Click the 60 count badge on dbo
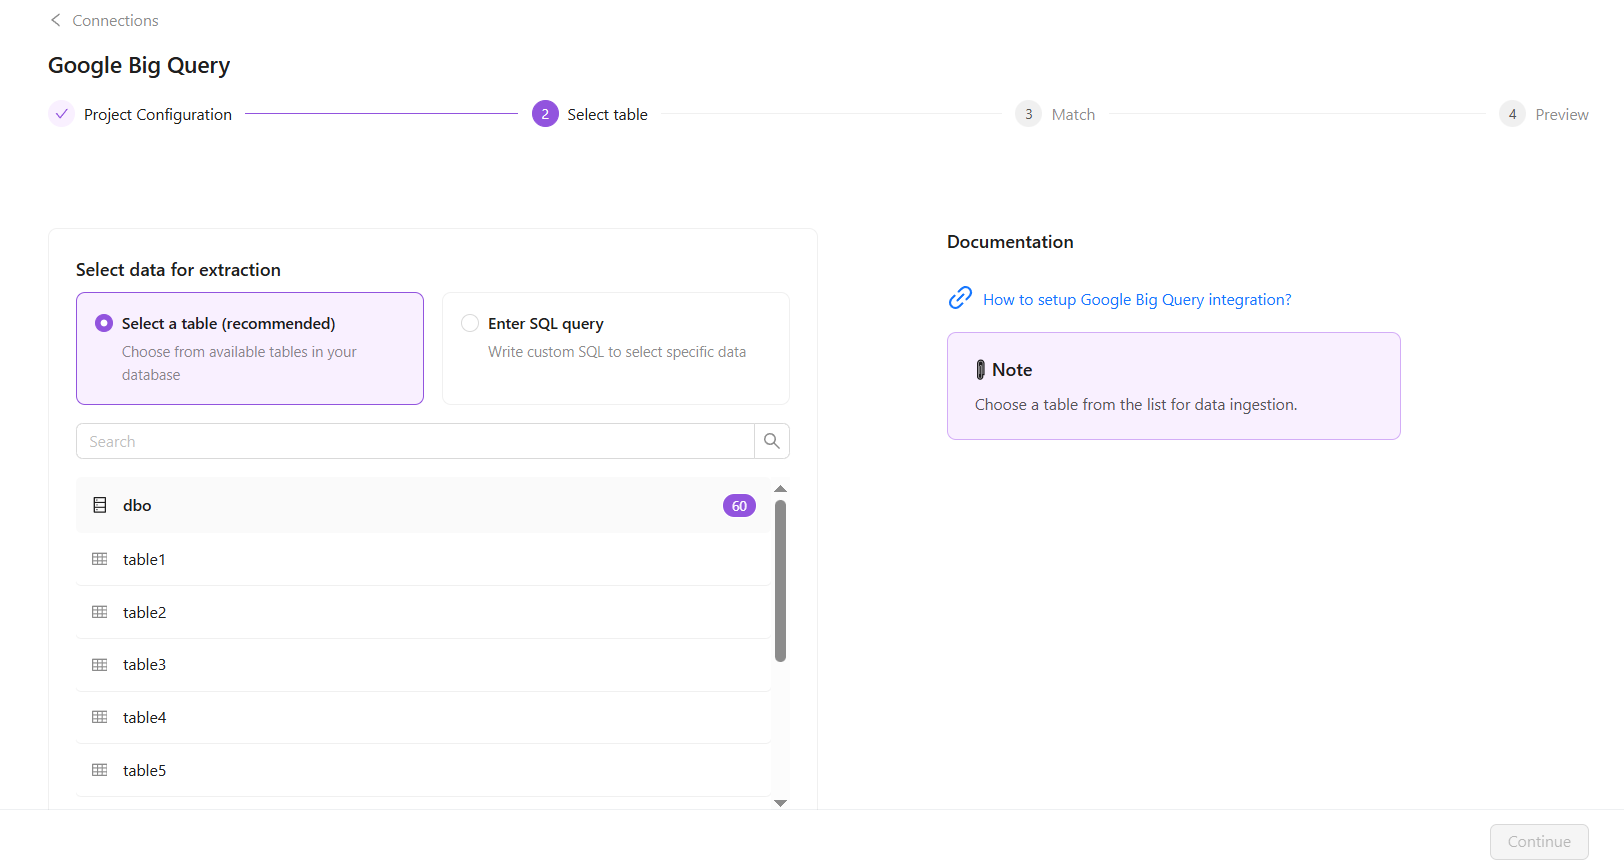1624x868 pixels. pyautogui.click(x=739, y=506)
